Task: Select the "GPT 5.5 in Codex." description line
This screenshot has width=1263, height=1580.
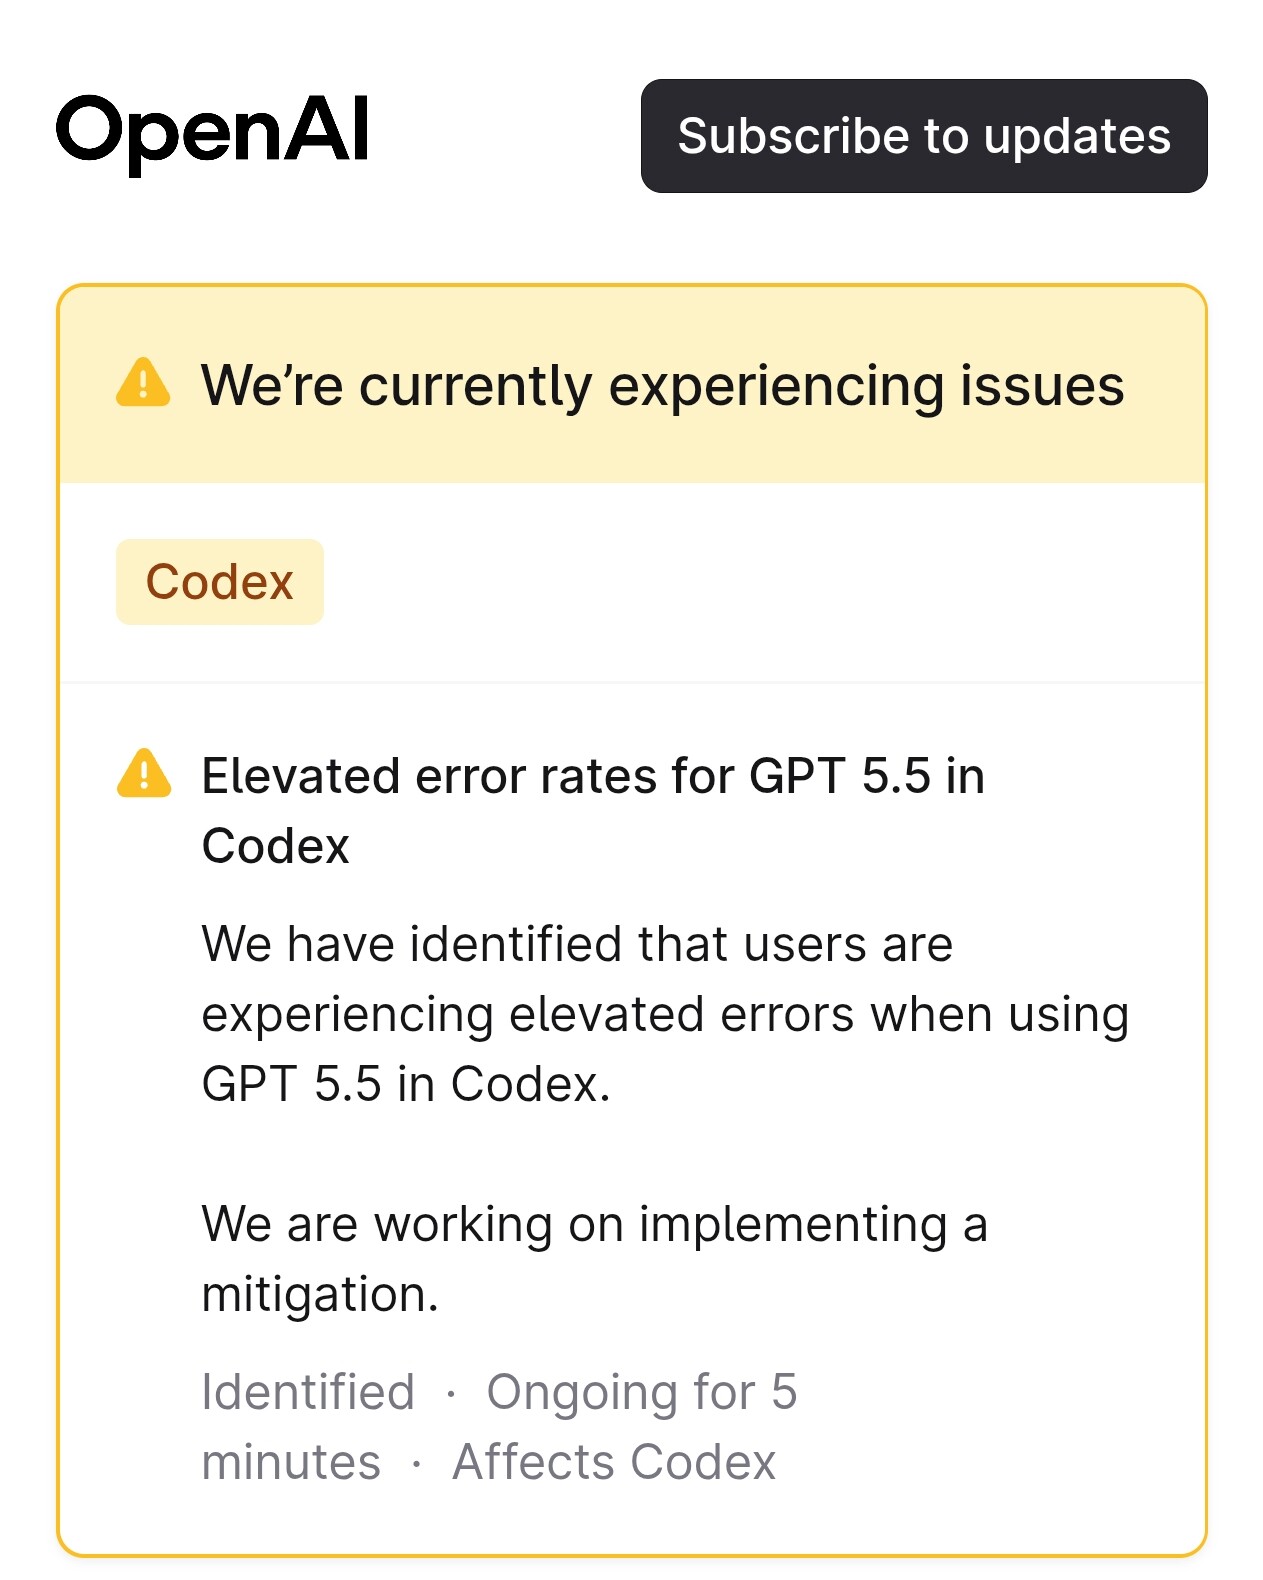Action: click(406, 1084)
